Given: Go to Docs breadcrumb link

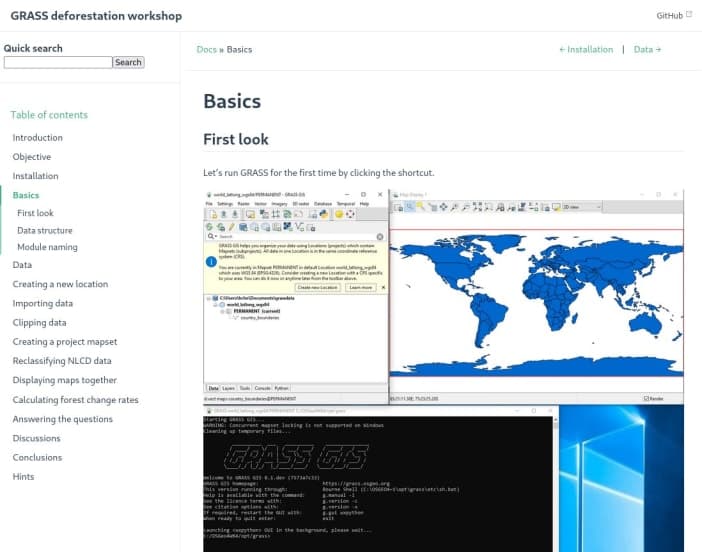Looking at the screenshot, I should tap(206, 49).
